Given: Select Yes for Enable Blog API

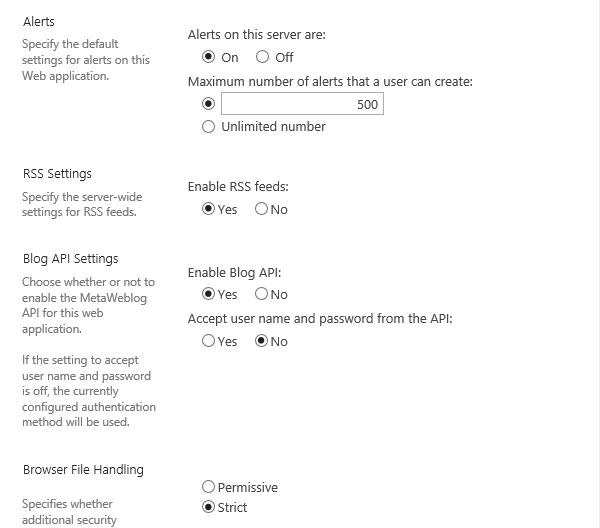Looking at the screenshot, I should [x=208, y=294].
